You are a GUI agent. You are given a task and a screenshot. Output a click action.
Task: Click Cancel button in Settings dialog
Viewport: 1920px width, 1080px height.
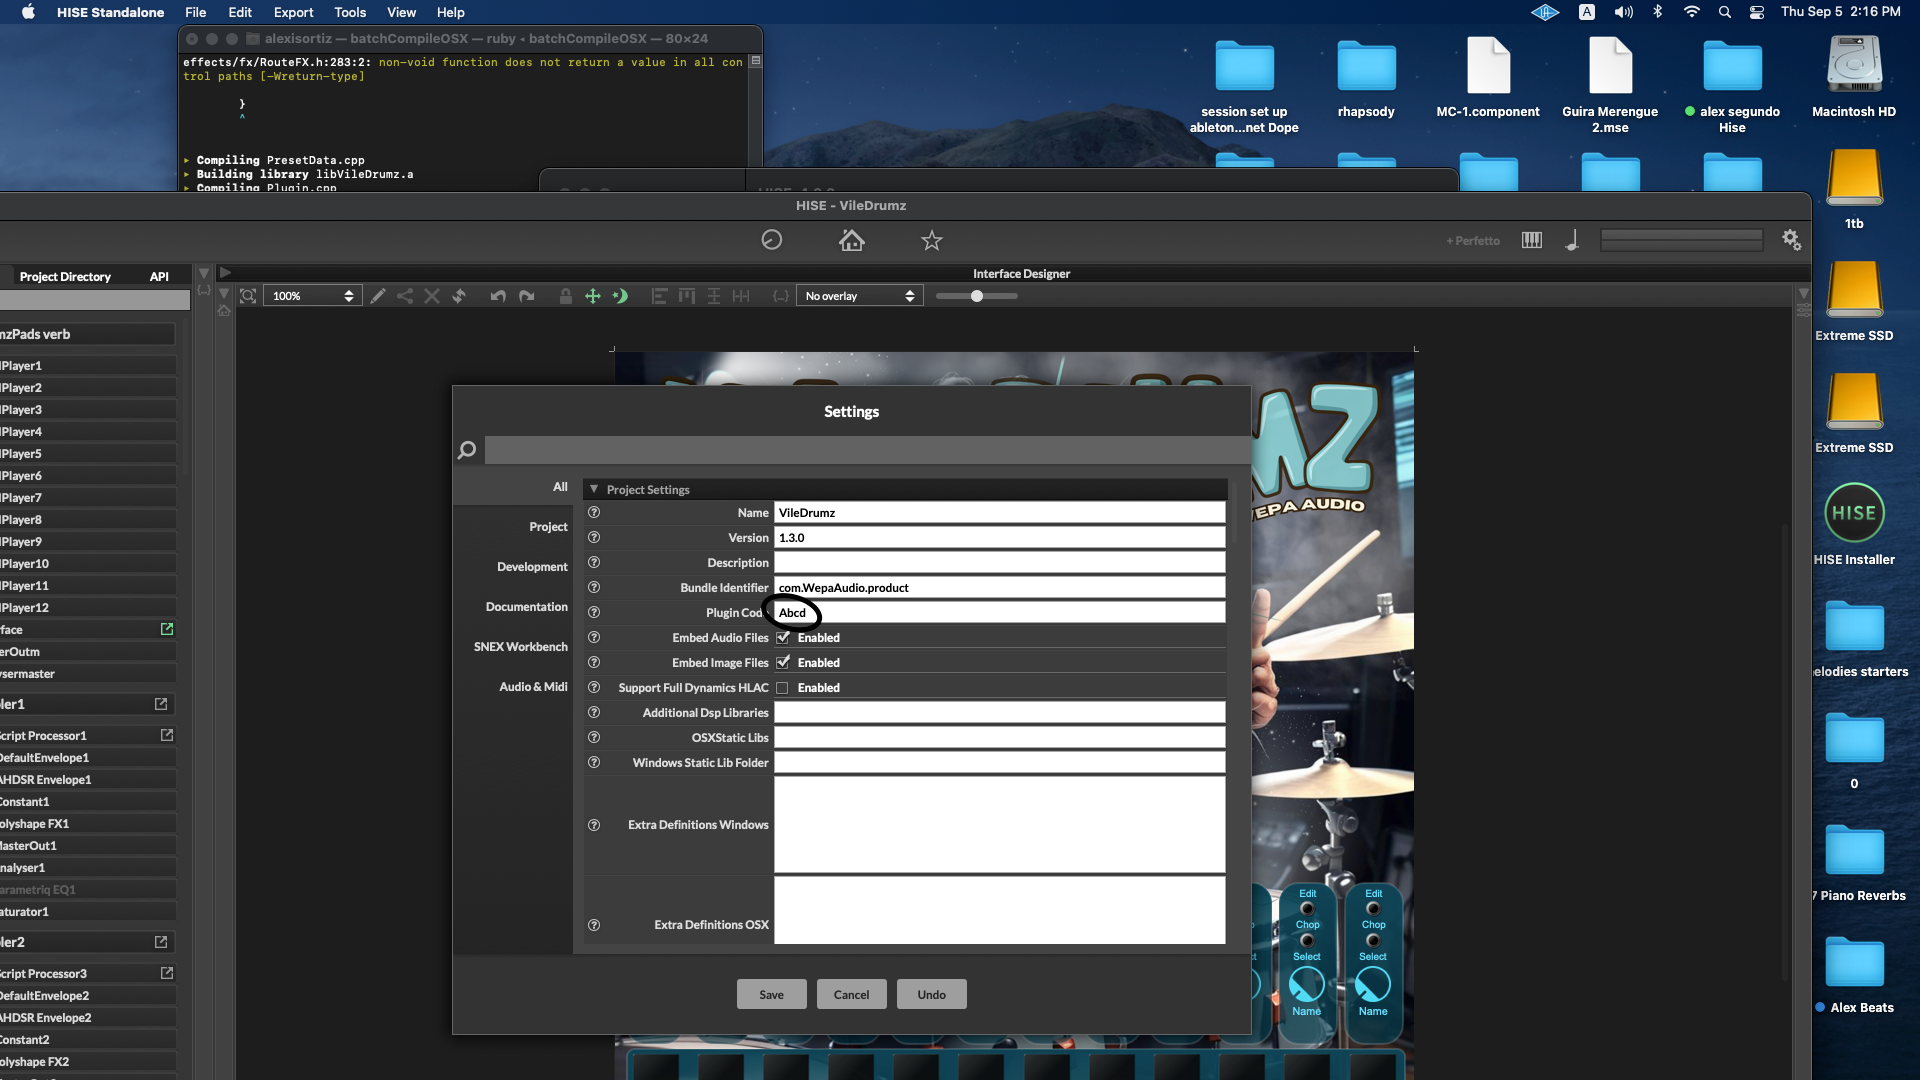click(851, 993)
